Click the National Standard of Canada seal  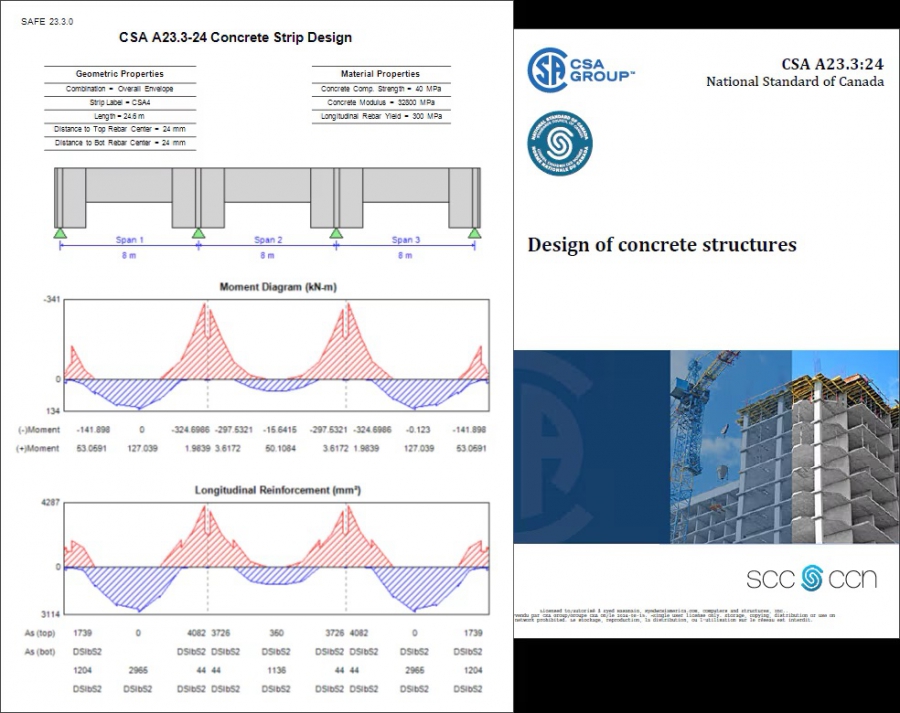pyautogui.click(x=560, y=143)
